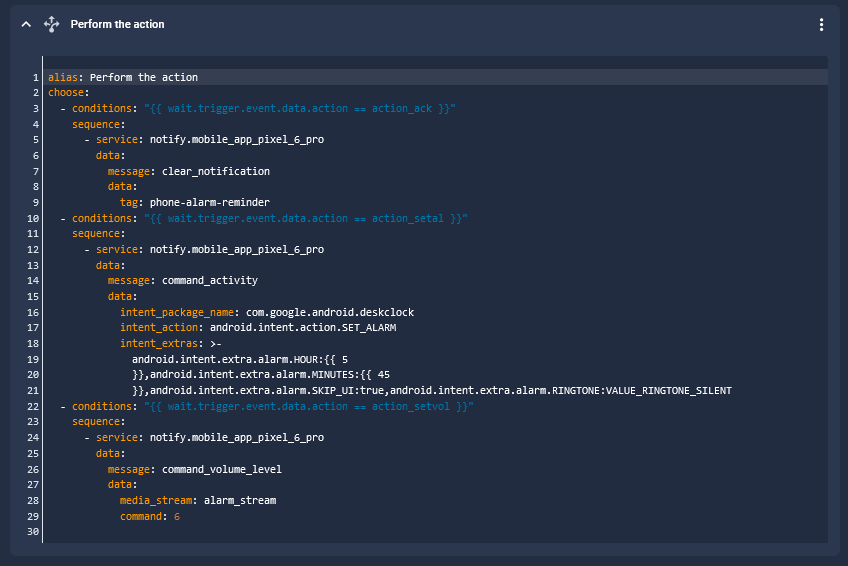848x566 pixels.
Task: Click line number 3 in the gutter
Action: coord(36,108)
